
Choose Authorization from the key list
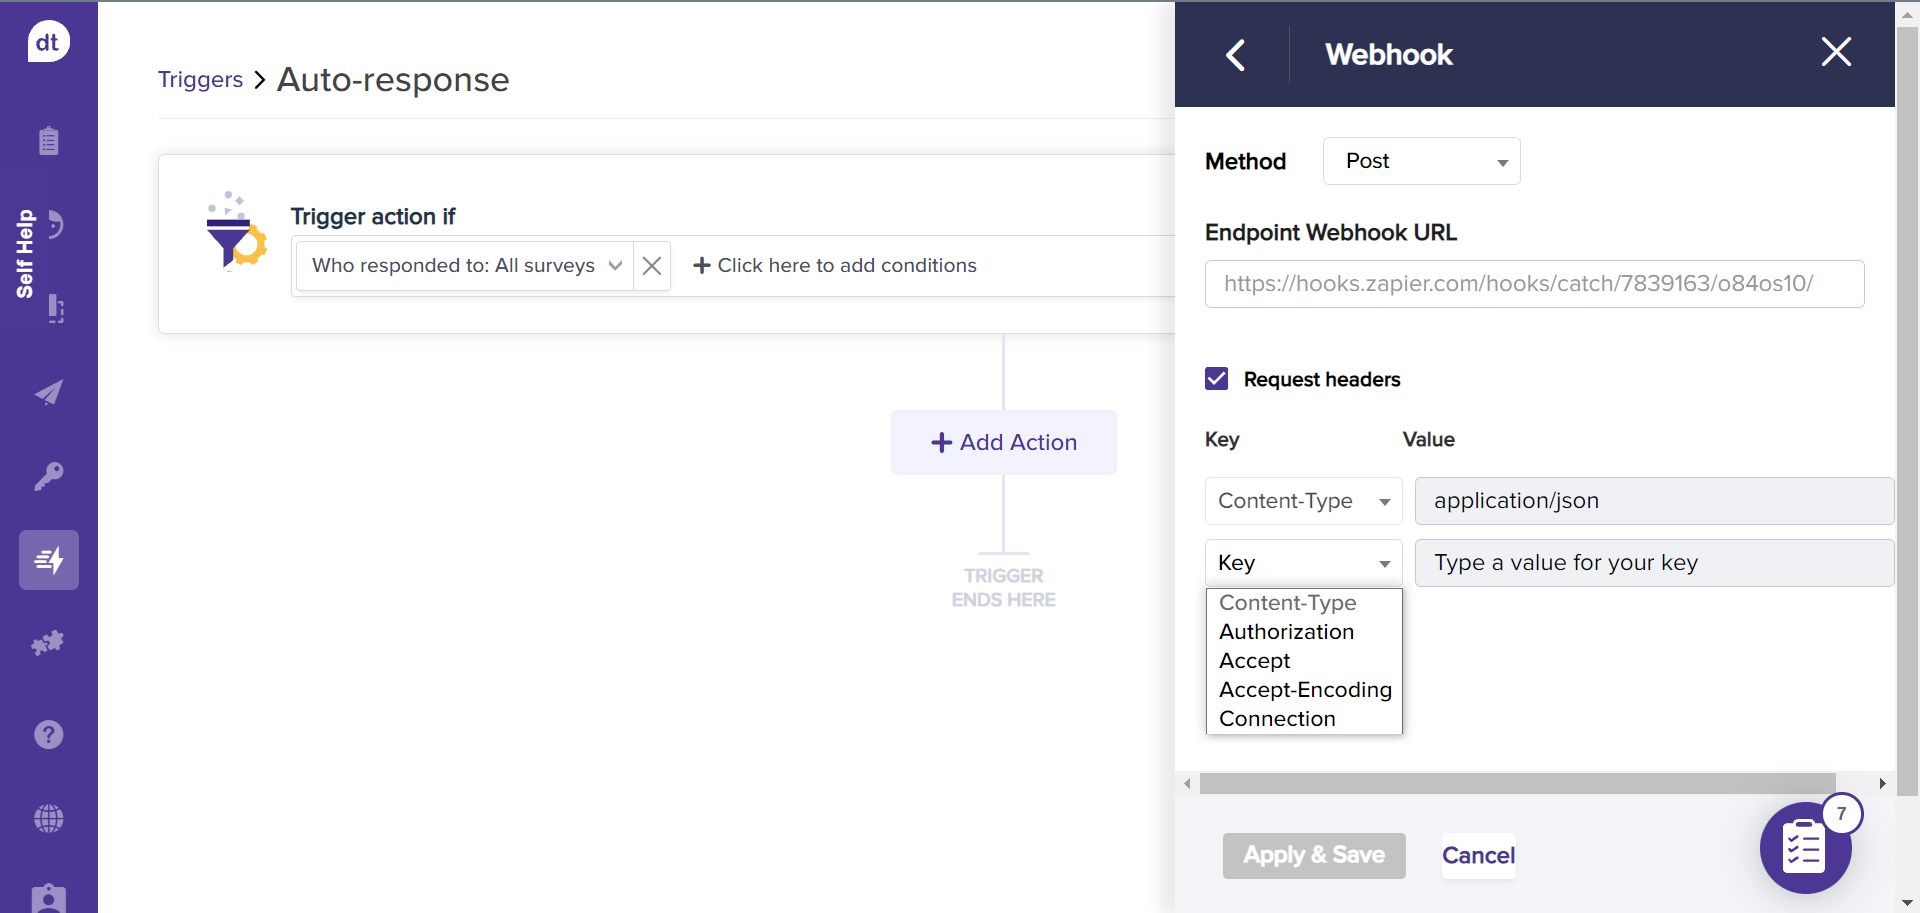click(x=1286, y=632)
